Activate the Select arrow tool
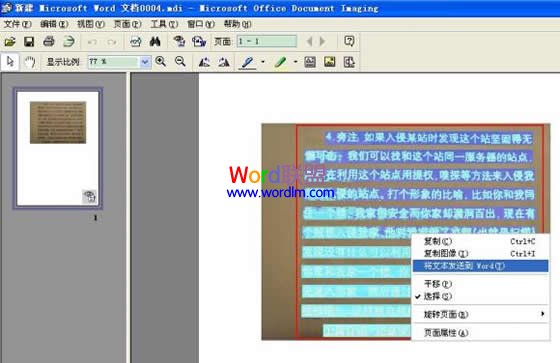Image resolution: width=560 pixels, height=363 pixels. pos(10,62)
